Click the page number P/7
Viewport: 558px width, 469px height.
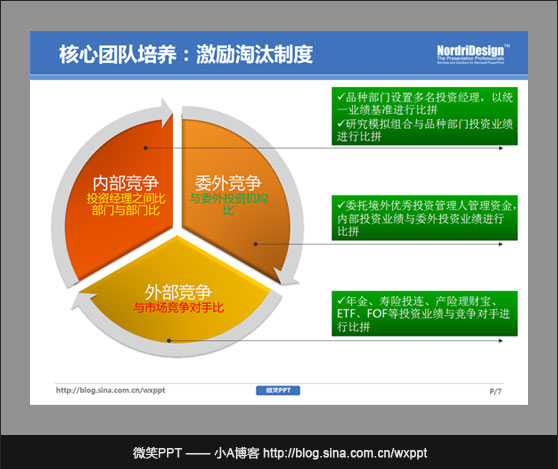point(495,391)
